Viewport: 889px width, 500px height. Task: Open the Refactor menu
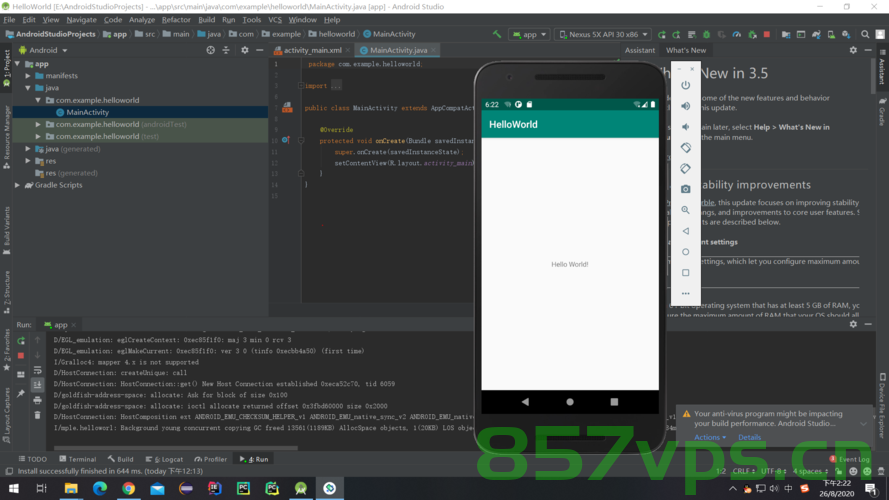pyautogui.click(x=176, y=20)
